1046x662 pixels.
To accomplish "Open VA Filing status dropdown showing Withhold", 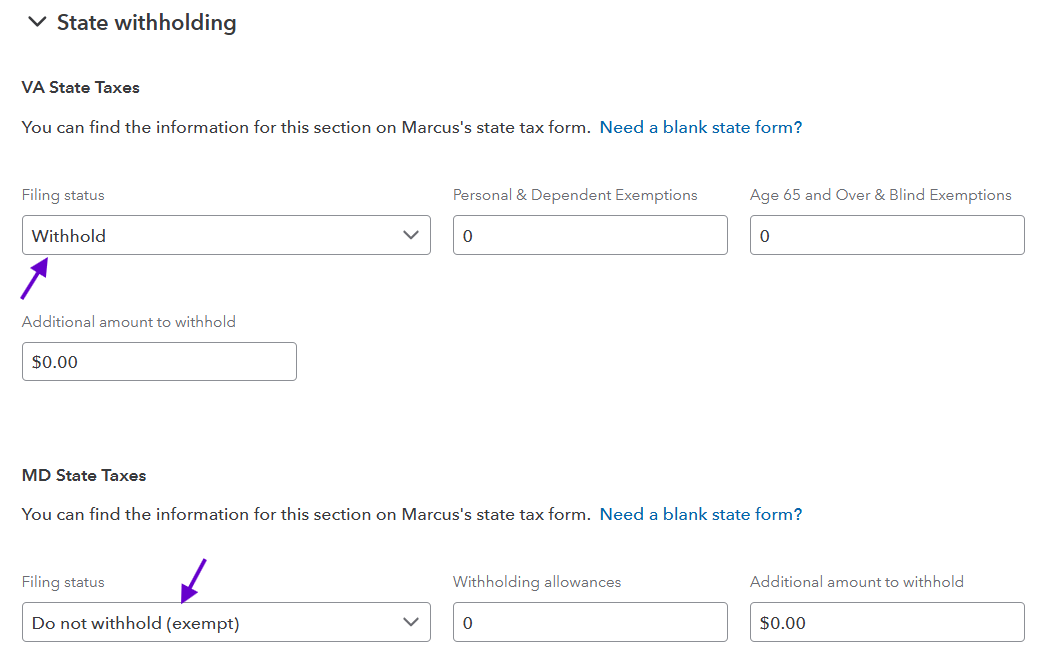I will coord(210,236).
